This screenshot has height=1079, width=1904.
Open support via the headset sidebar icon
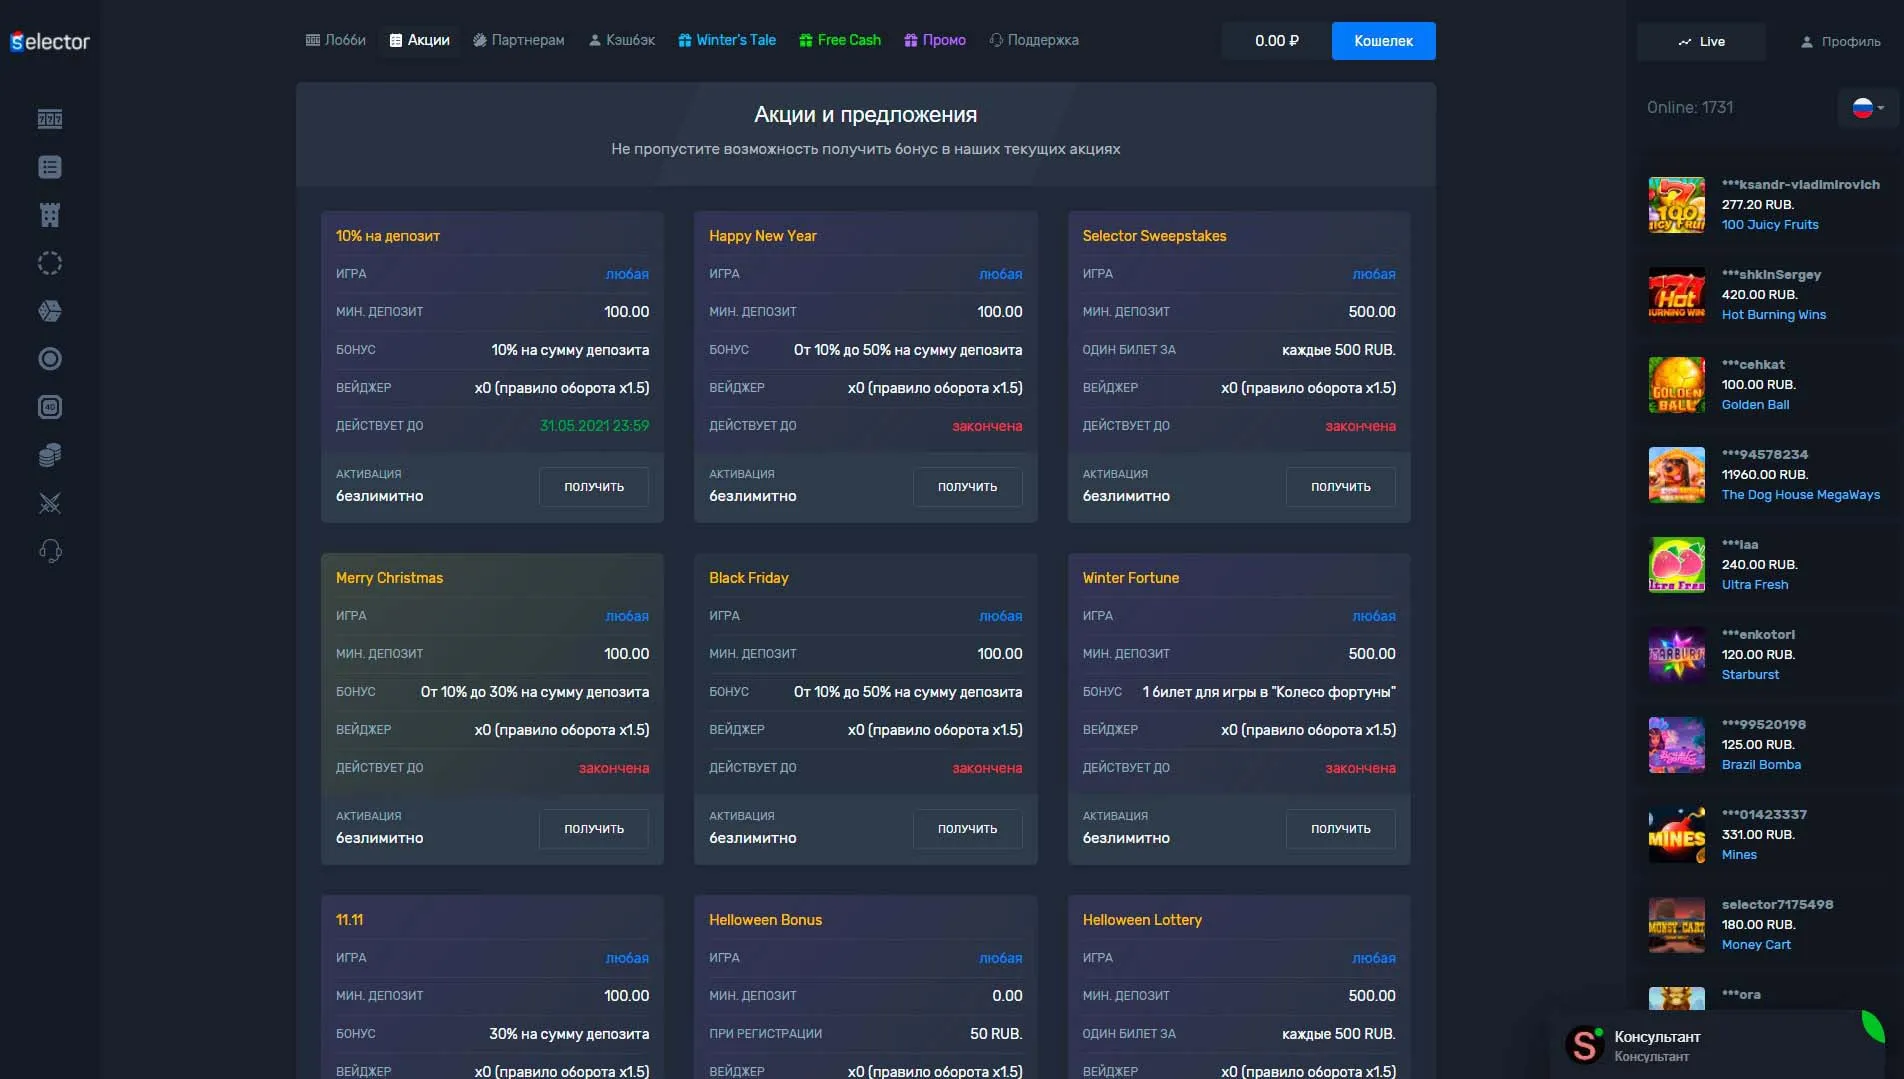tap(50, 551)
